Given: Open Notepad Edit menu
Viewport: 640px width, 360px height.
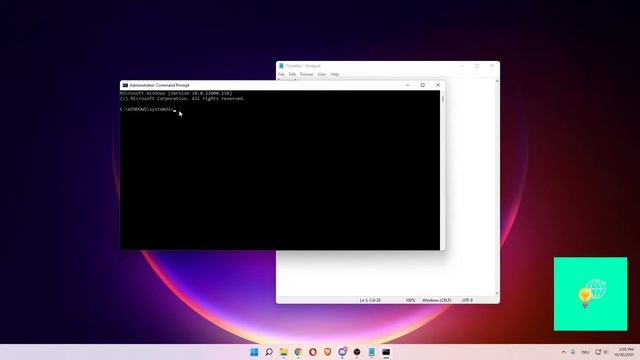Looking at the screenshot, I should click(292, 74).
